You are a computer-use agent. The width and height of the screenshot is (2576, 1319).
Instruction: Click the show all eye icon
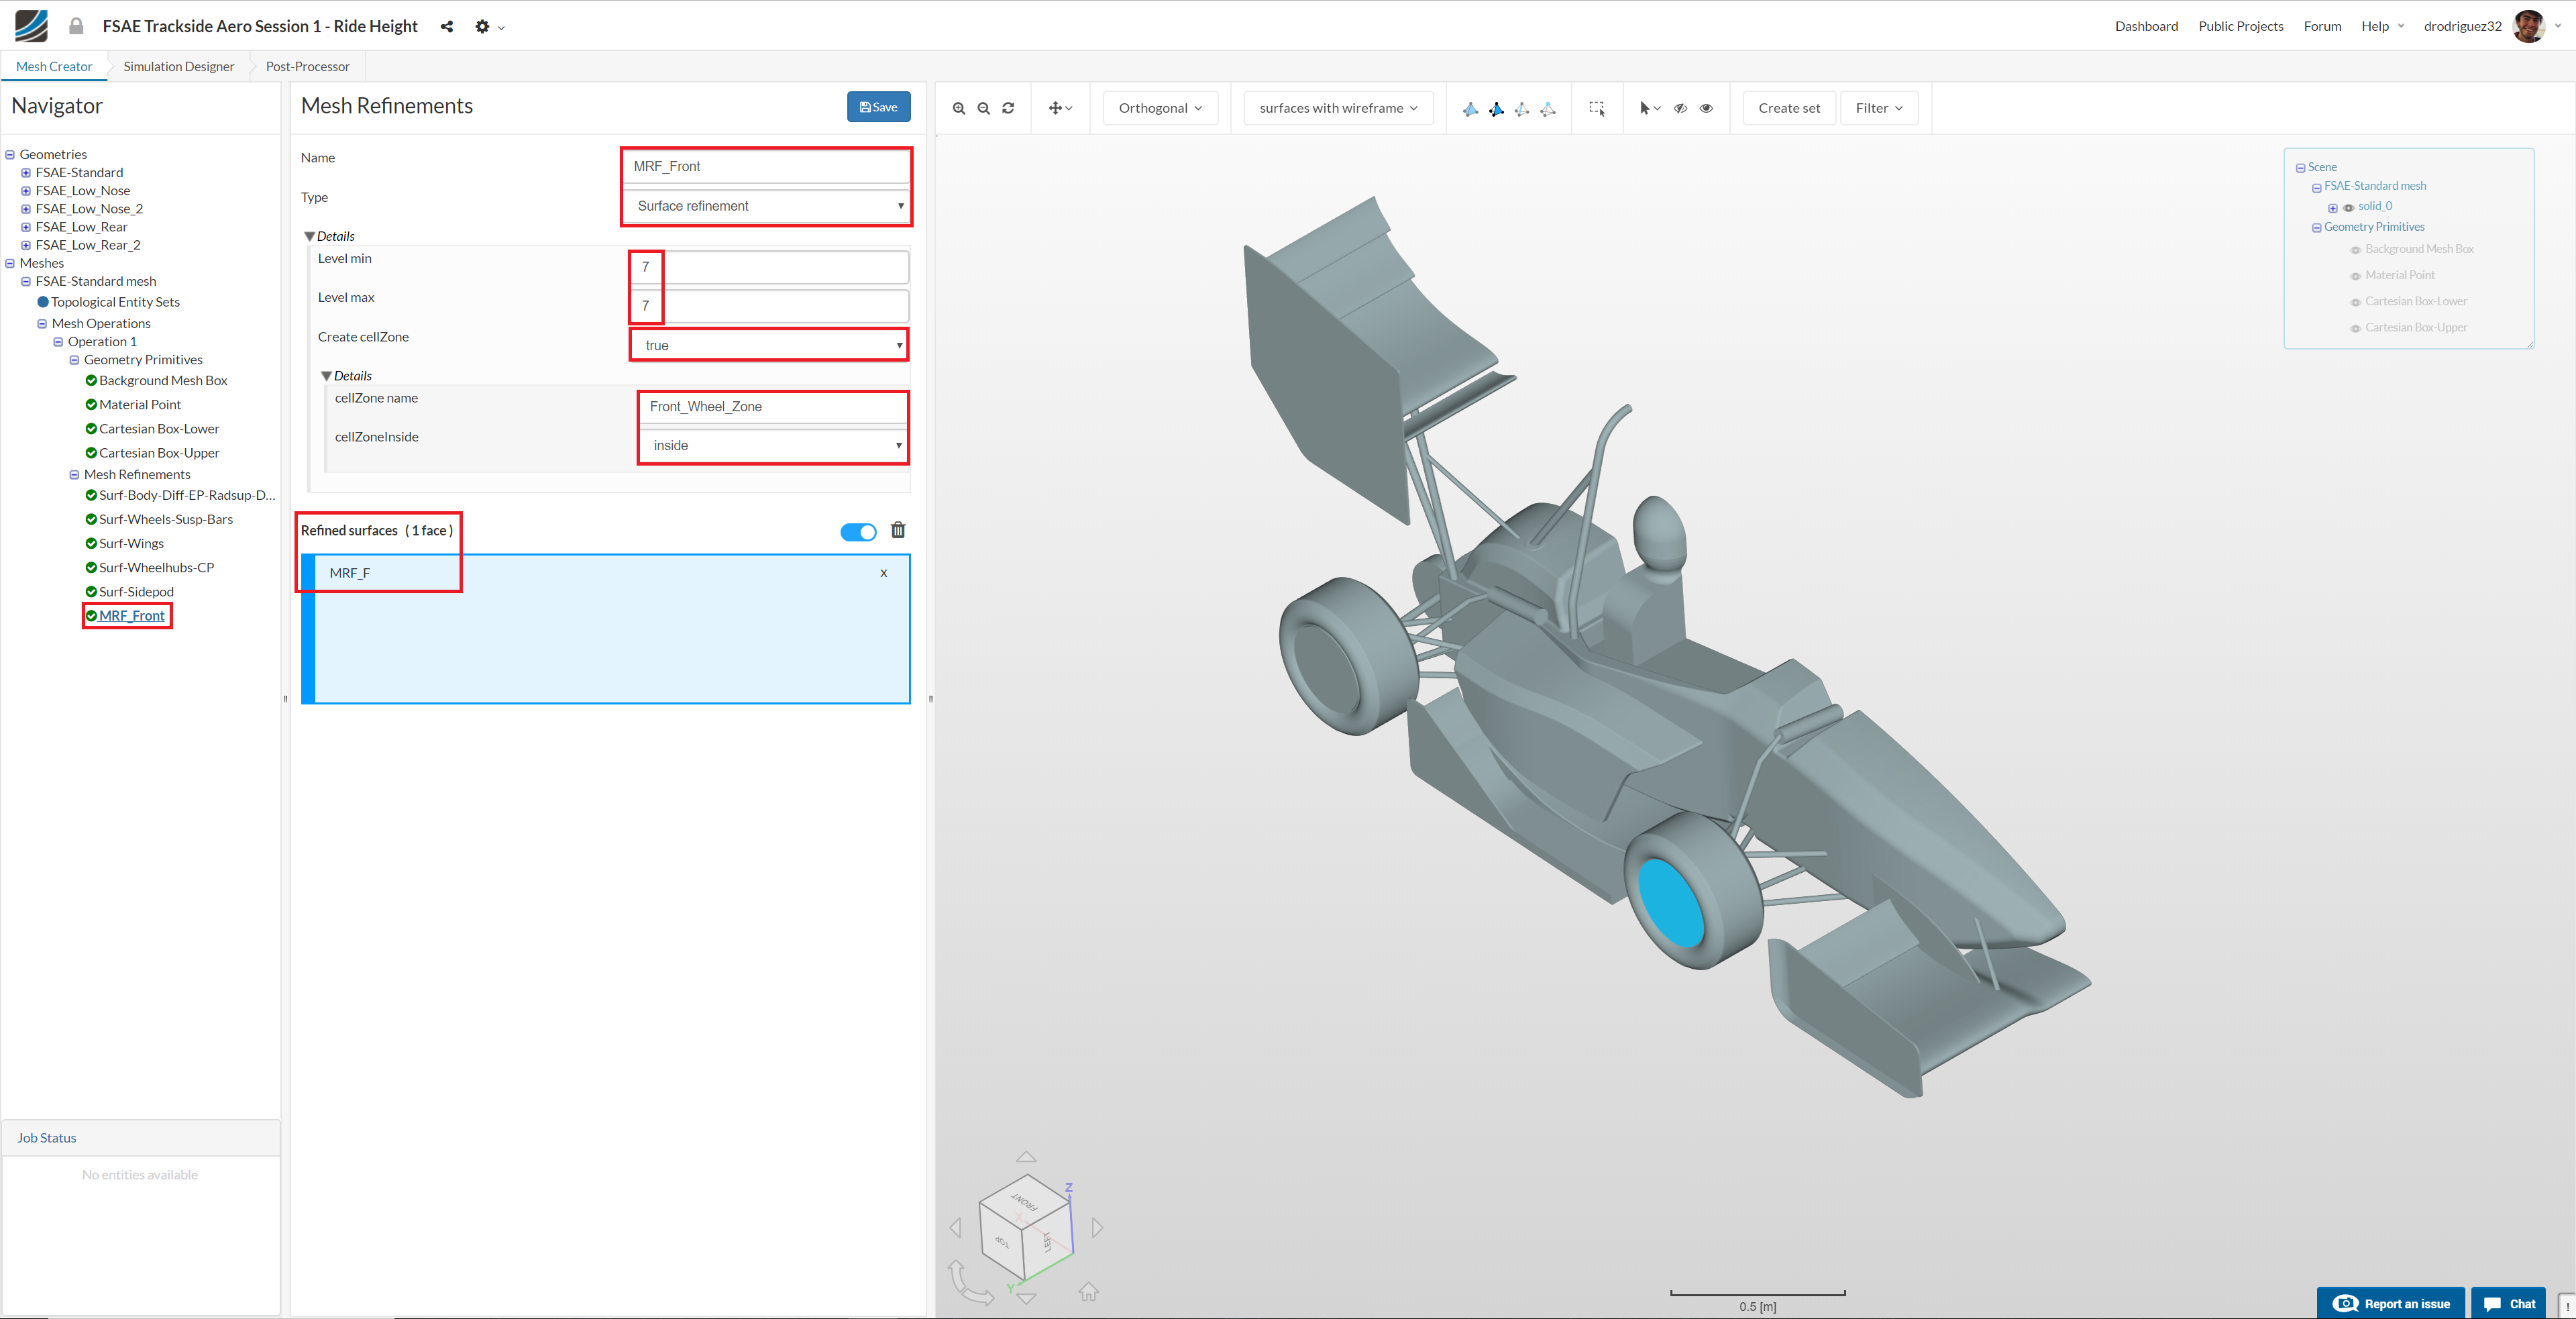[x=1706, y=108]
